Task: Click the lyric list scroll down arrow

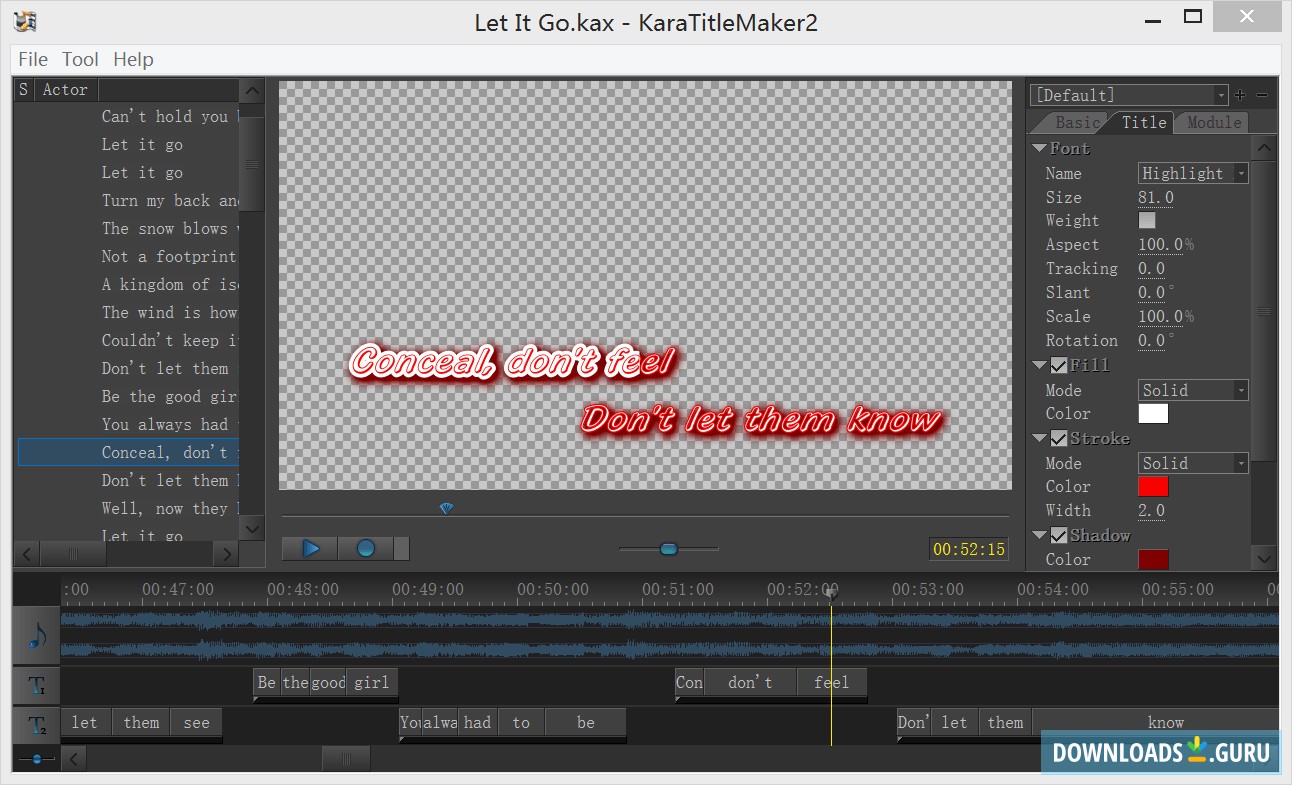Action: pos(252,529)
